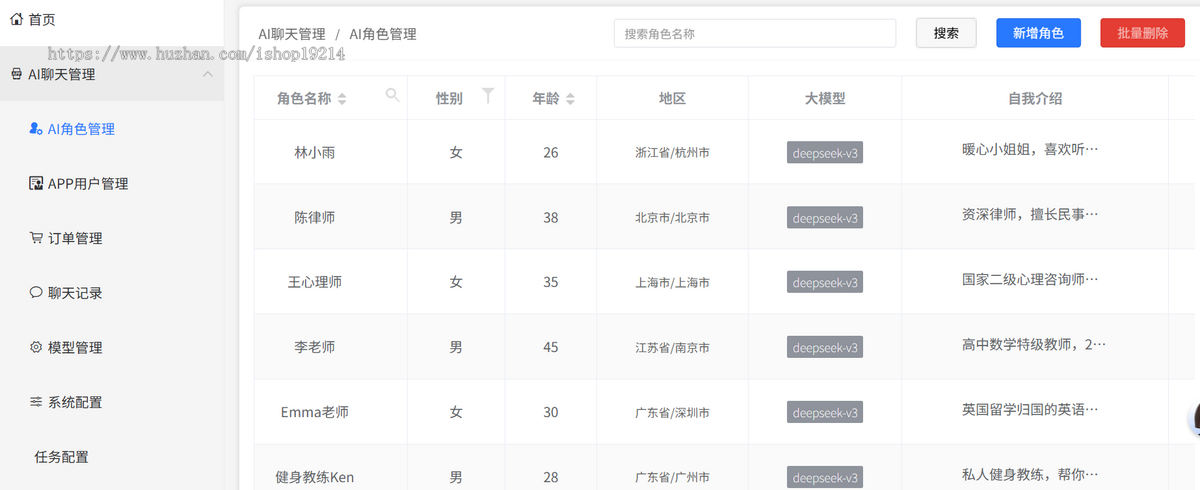Click the name cell 李老师
Screen dimensions: 1200x490
pyautogui.click(x=315, y=347)
